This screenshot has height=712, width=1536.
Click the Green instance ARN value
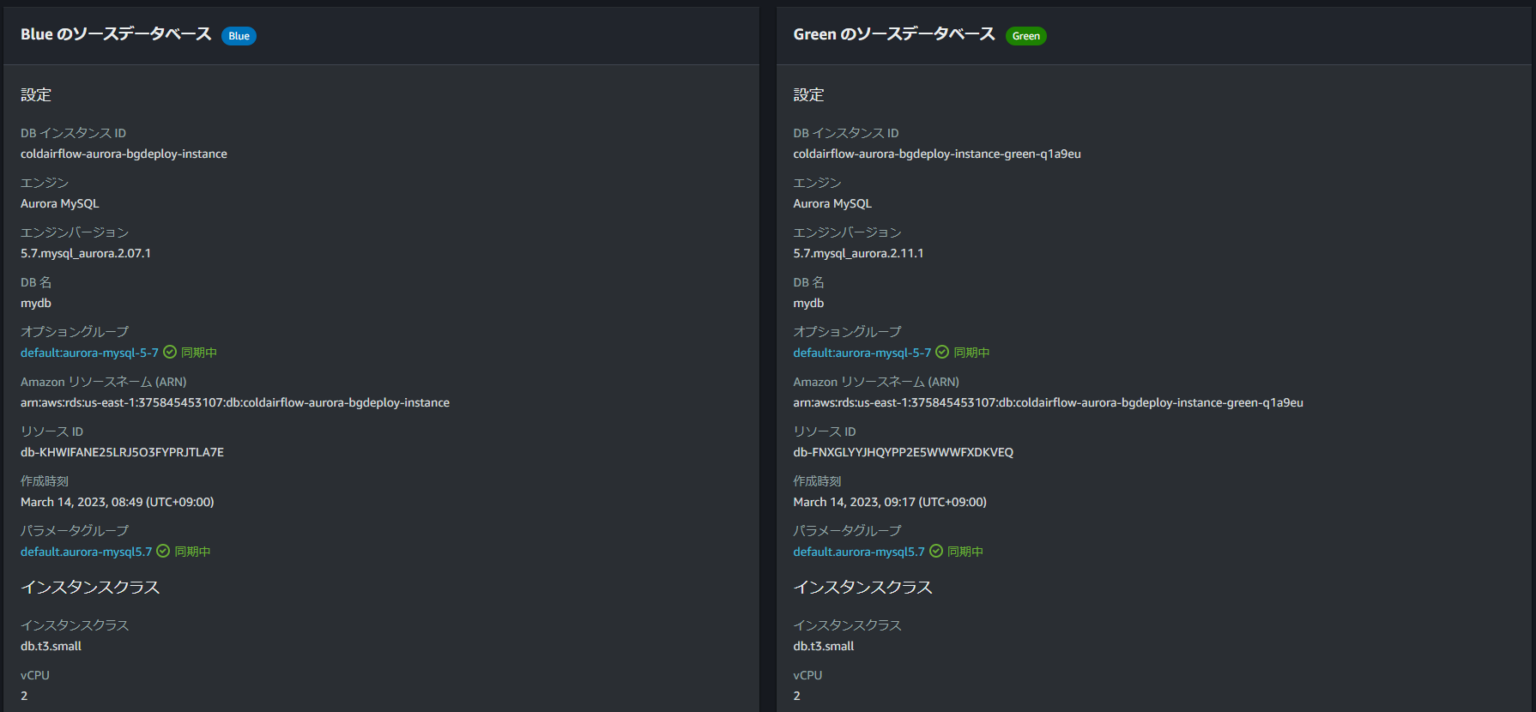(x=1047, y=402)
